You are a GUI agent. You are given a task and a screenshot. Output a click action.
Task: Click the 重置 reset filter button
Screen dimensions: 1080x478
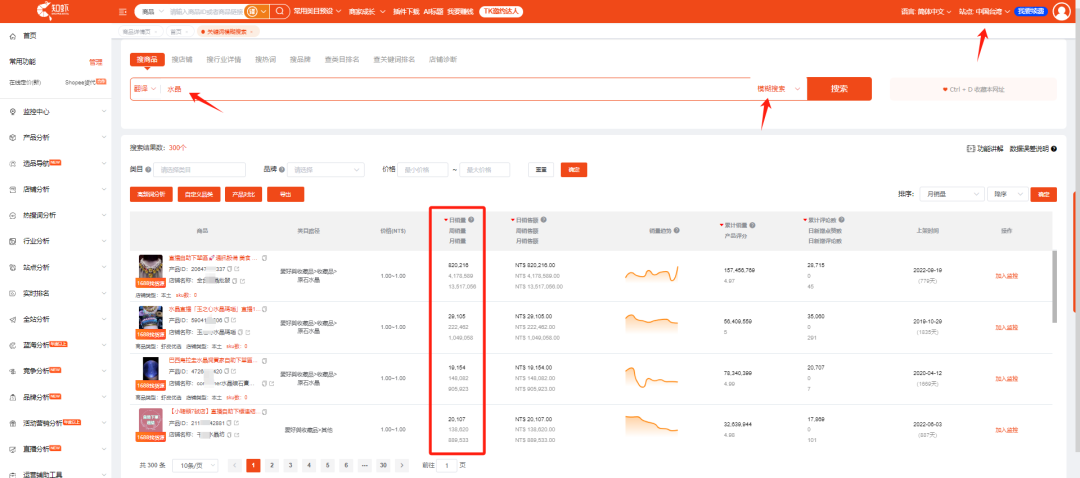541,169
